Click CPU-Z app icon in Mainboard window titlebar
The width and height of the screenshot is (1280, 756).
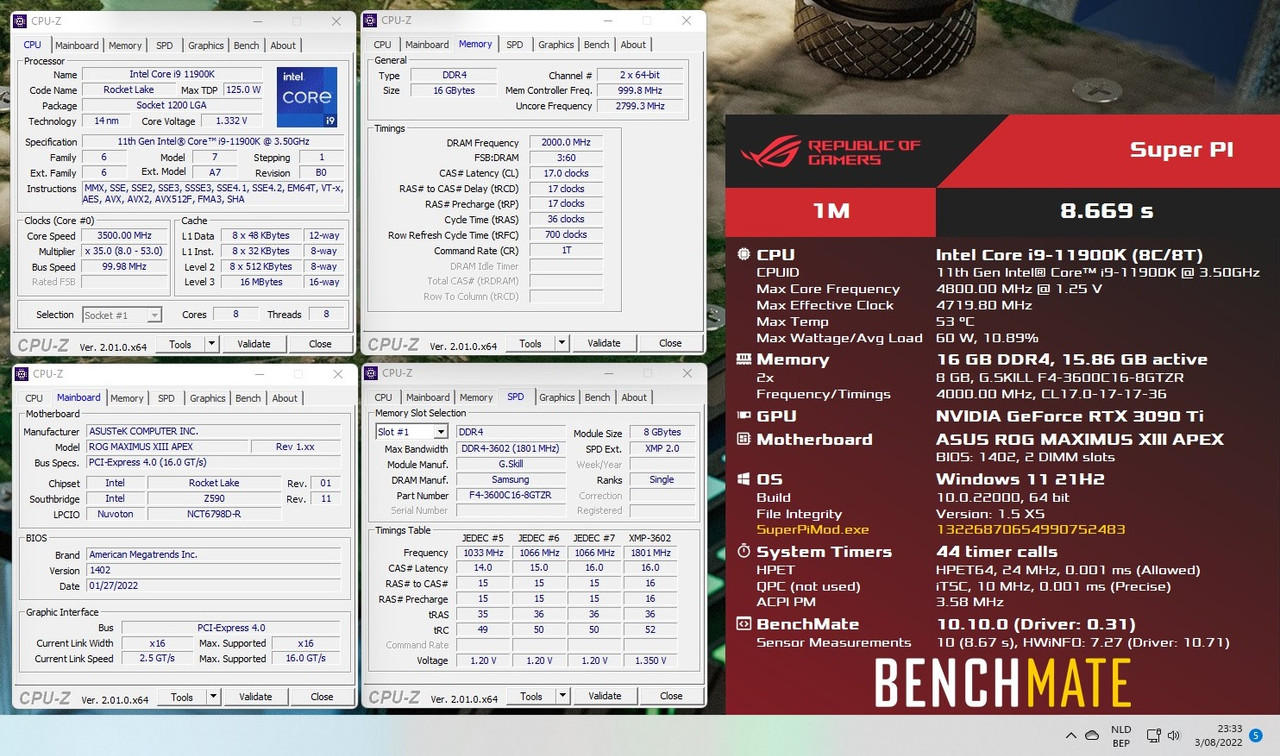click(21, 374)
